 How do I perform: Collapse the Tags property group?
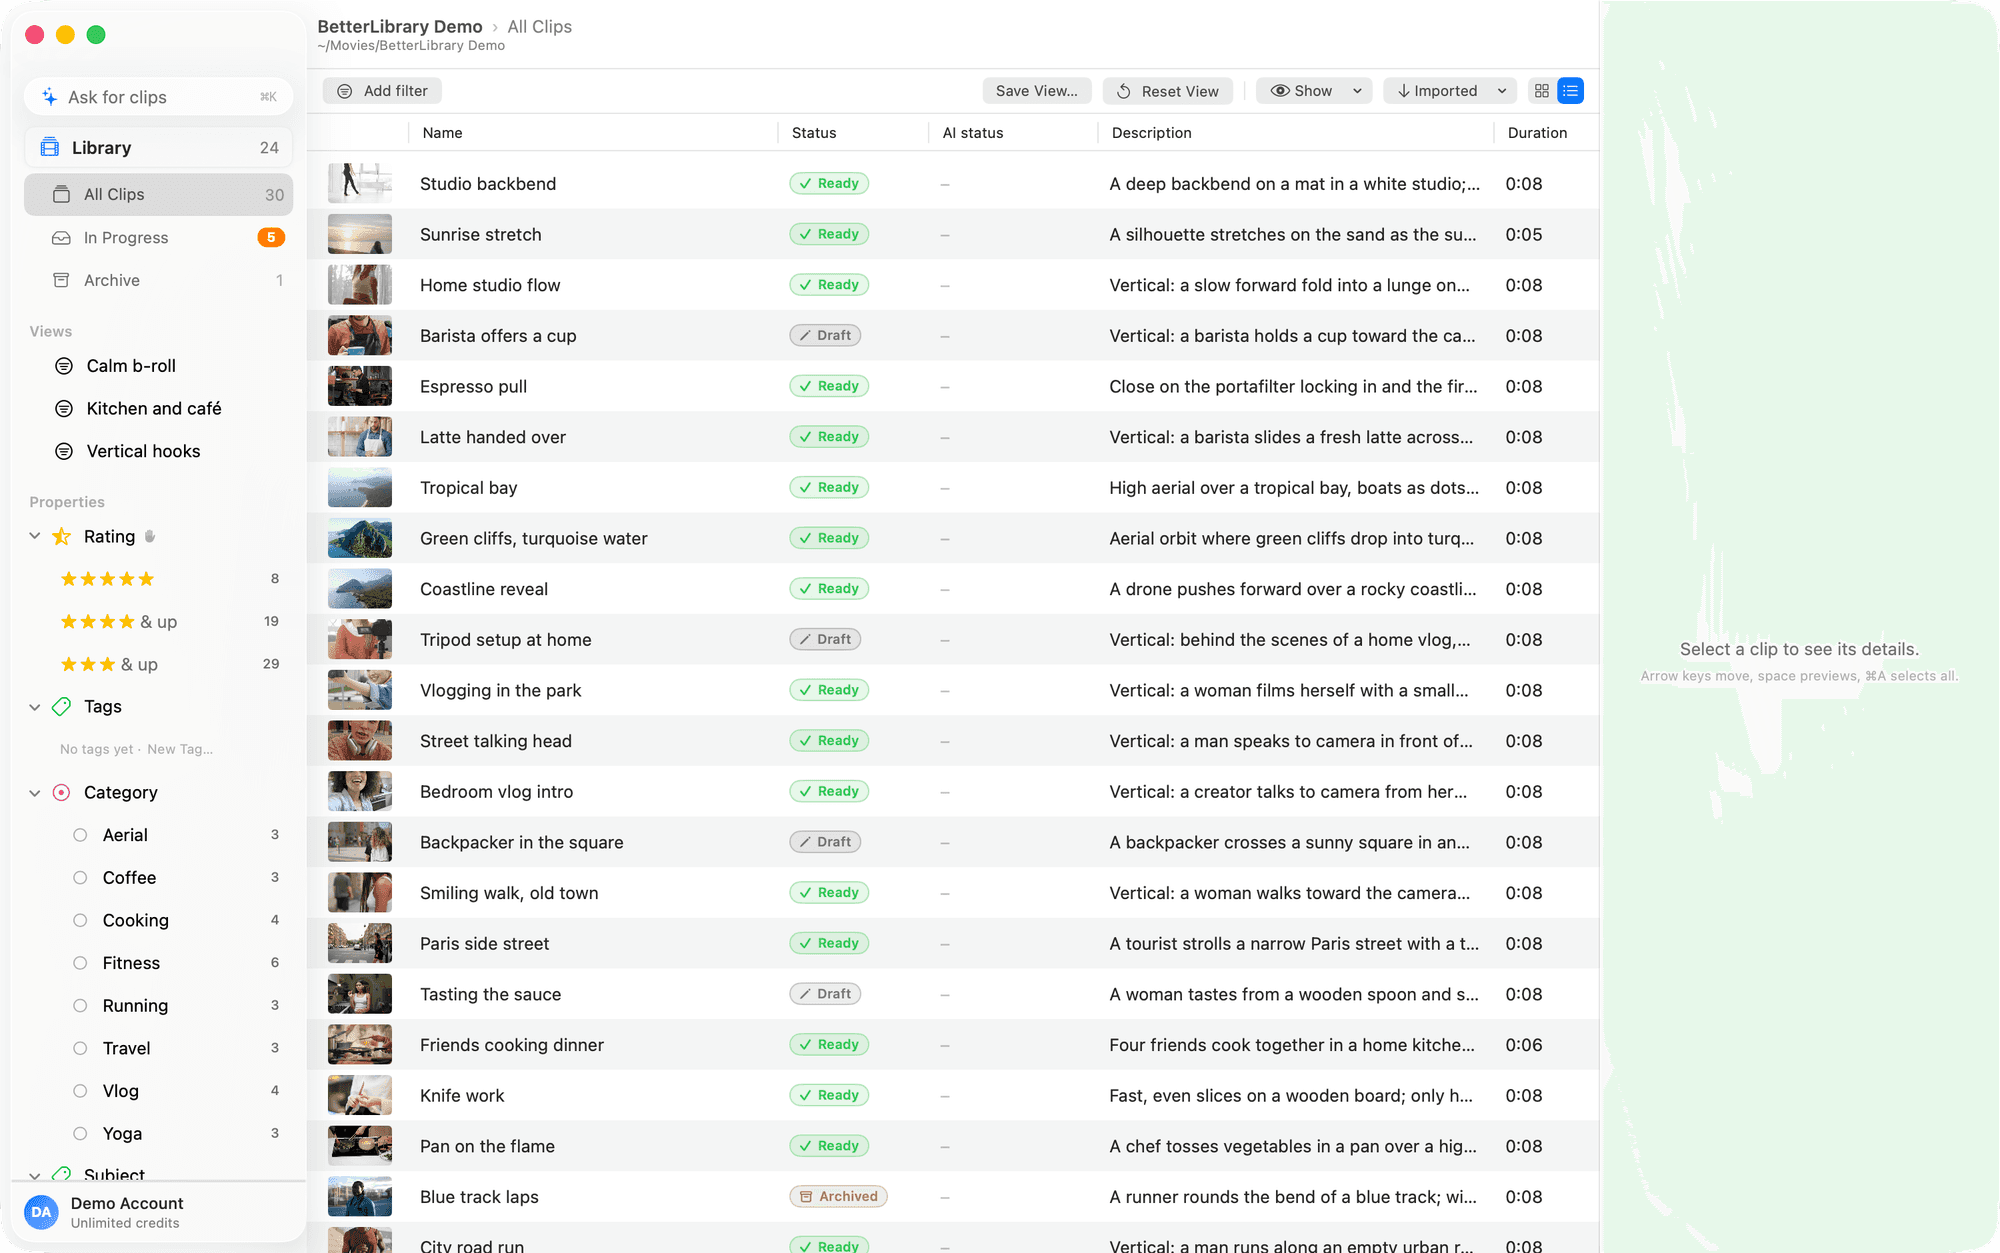[35, 707]
